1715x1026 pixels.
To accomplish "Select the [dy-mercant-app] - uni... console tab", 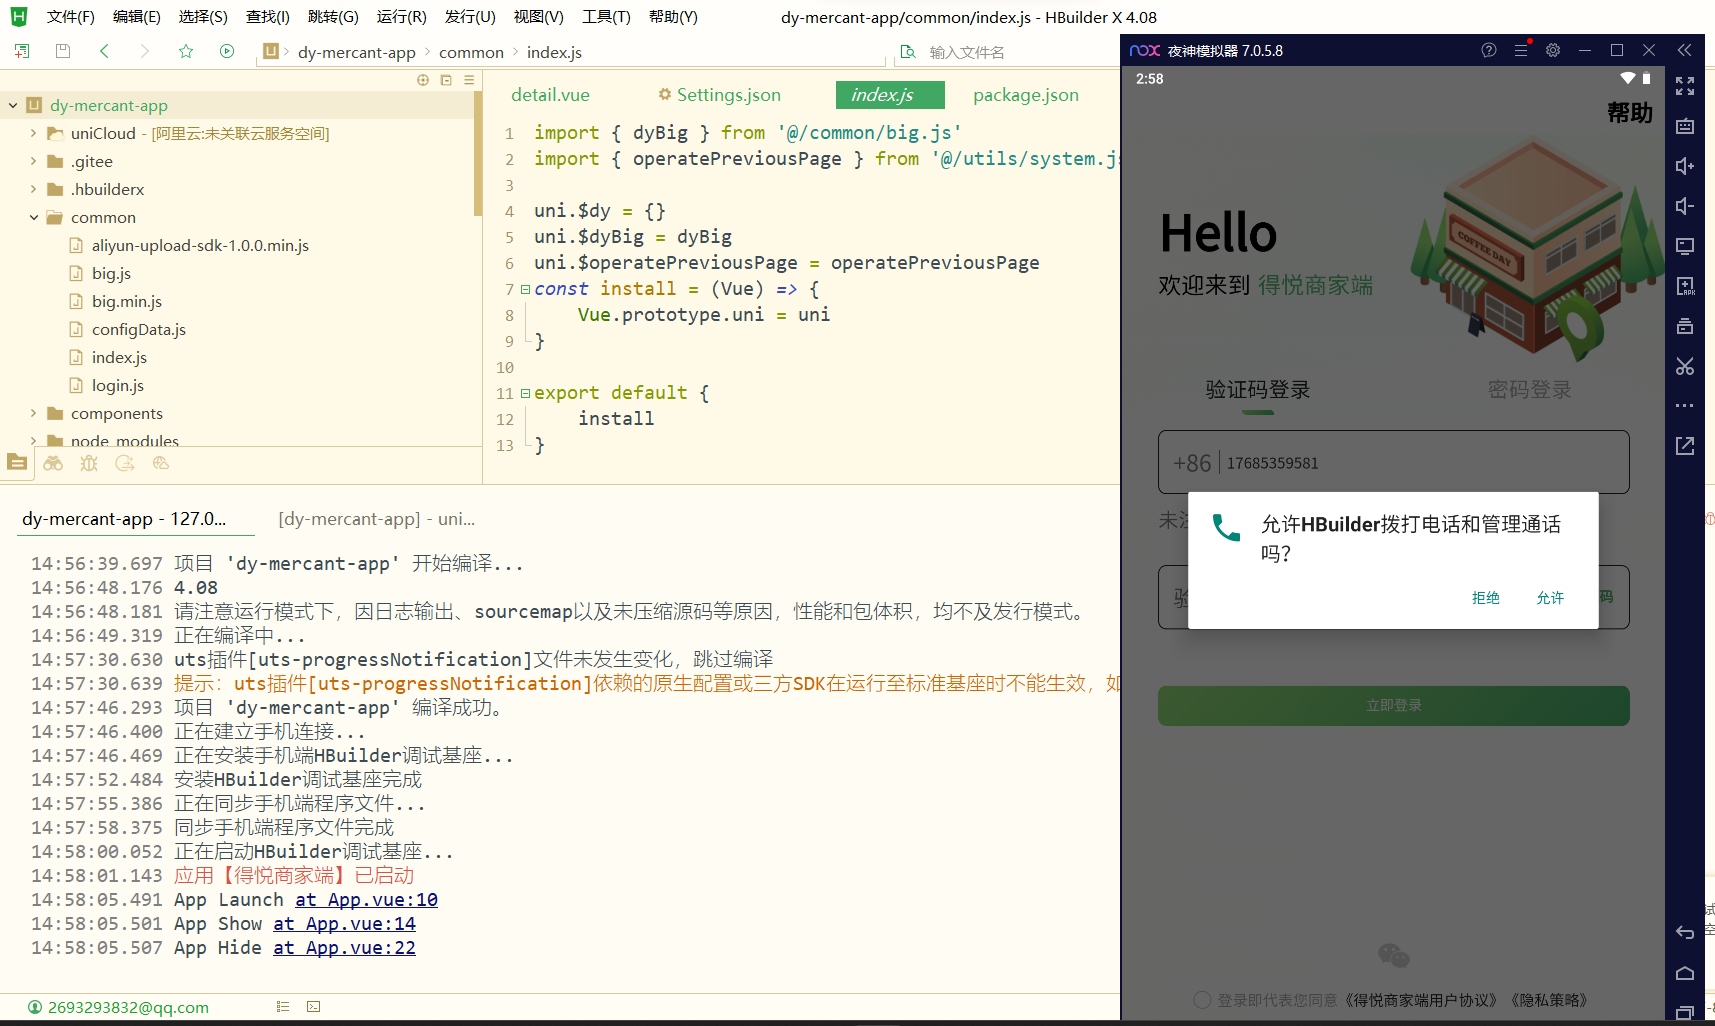I will coord(376,519).
